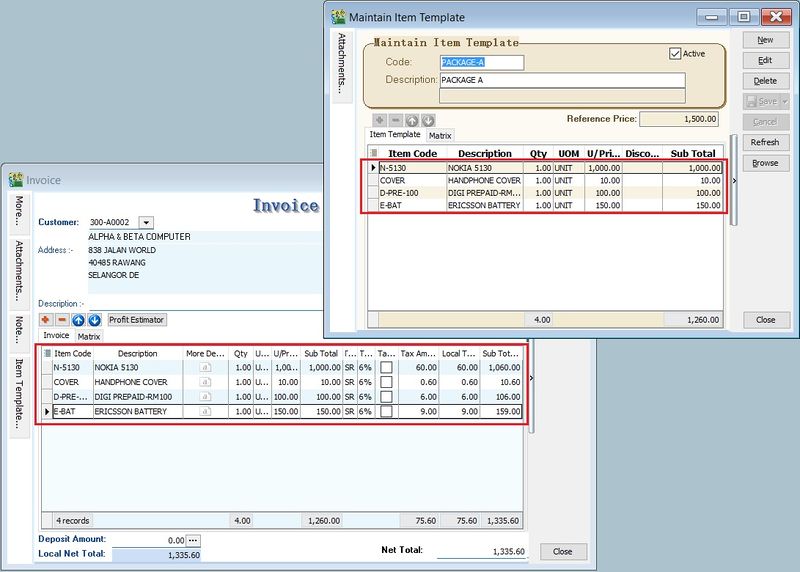Tick the tax checkbox for N-5130 row

tap(386, 368)
